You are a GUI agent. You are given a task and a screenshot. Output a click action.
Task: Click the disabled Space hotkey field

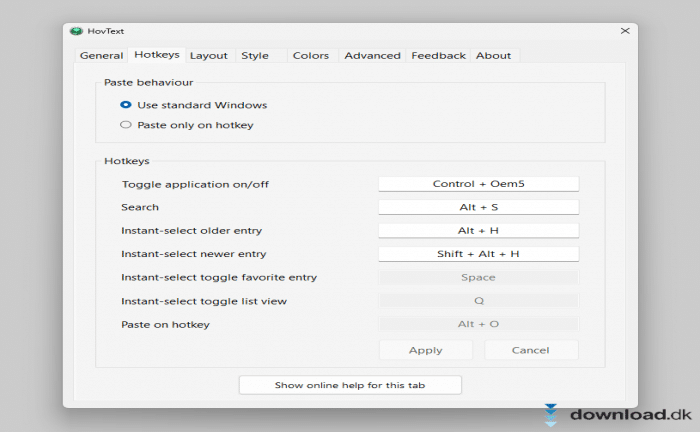[479, 278]
